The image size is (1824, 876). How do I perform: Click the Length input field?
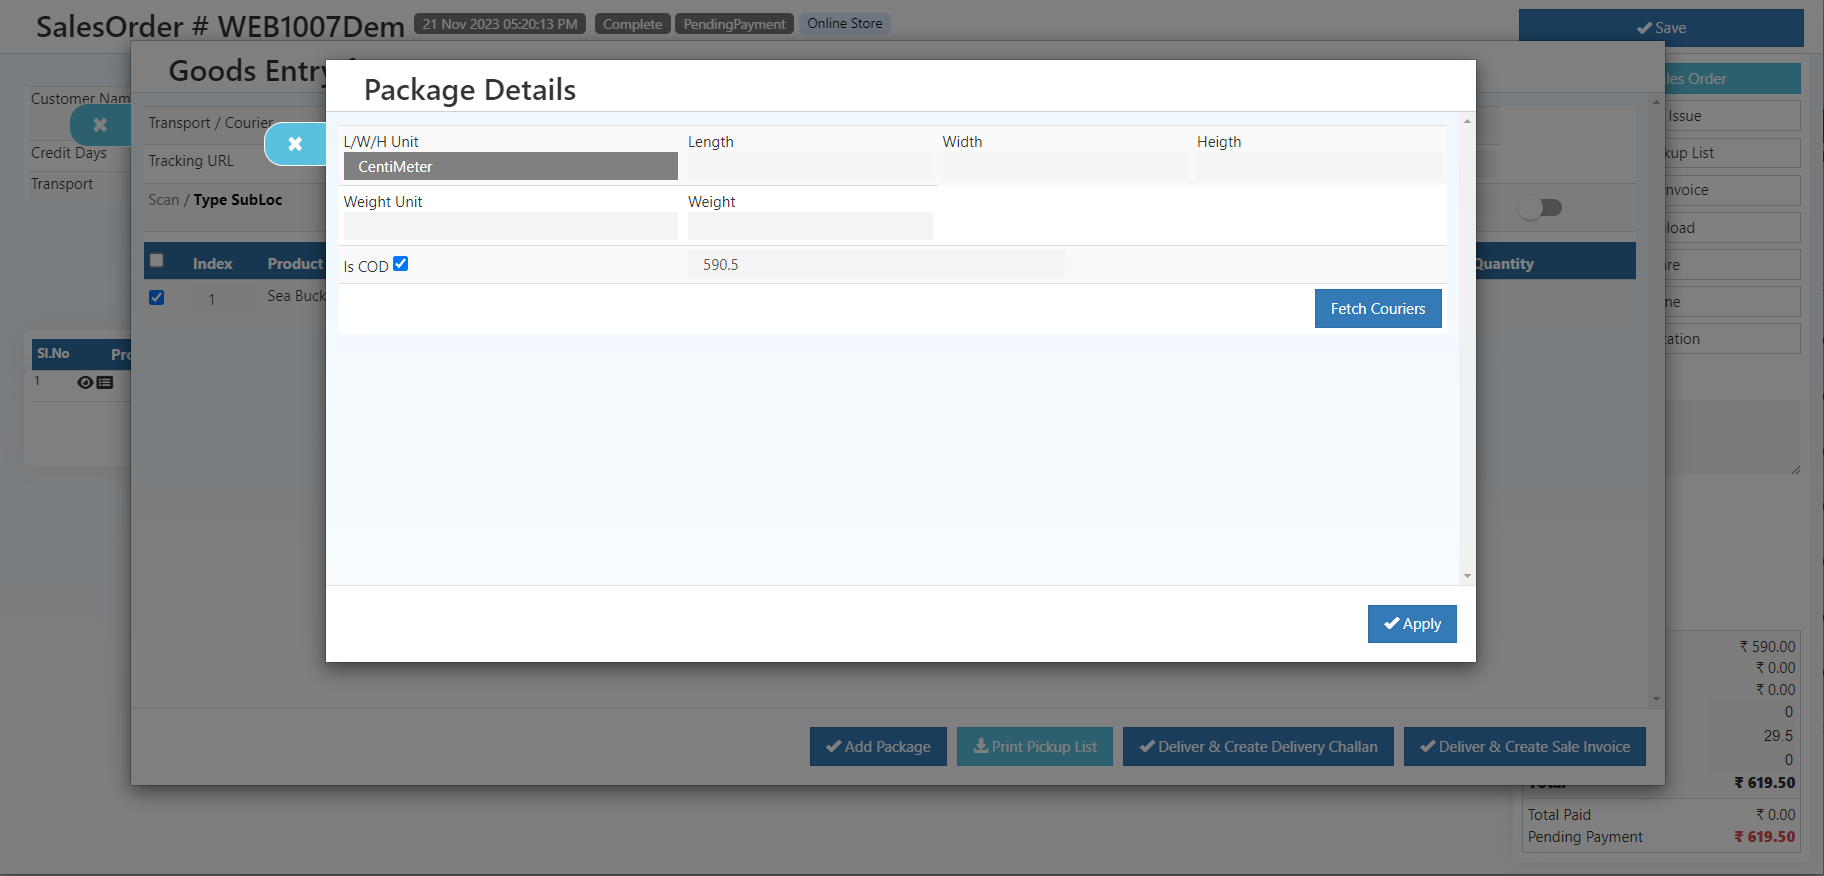tap(810, 166)
